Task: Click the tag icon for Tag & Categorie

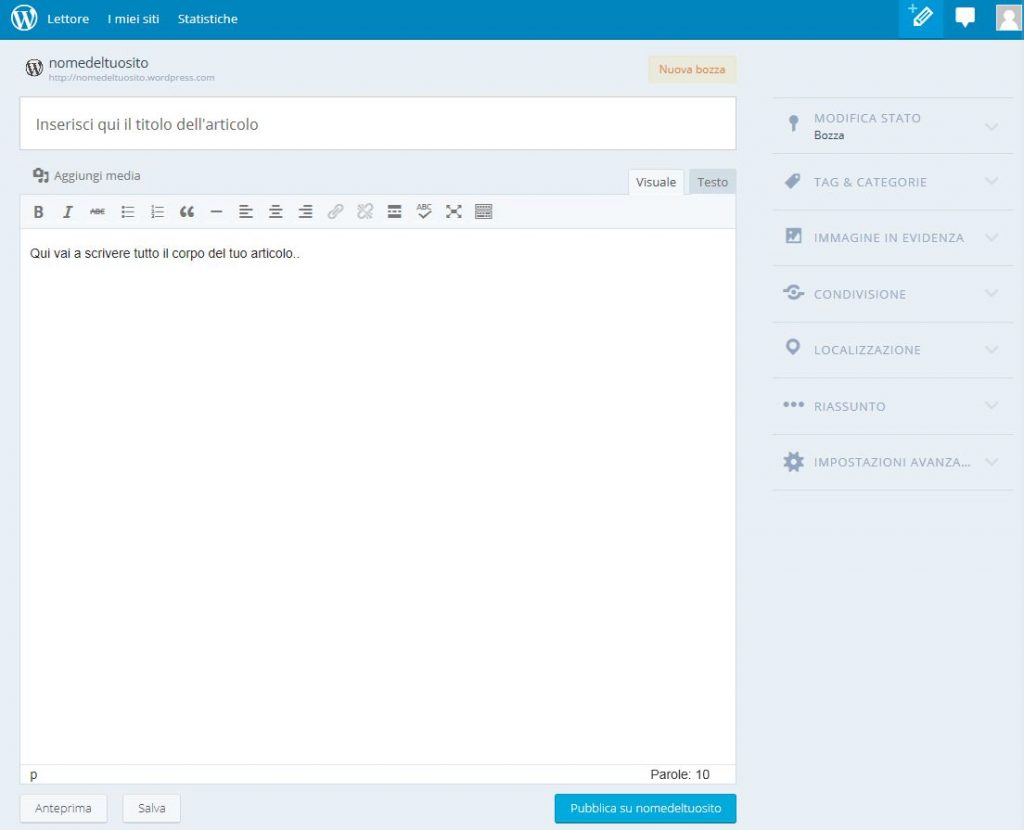Action: 792,181
